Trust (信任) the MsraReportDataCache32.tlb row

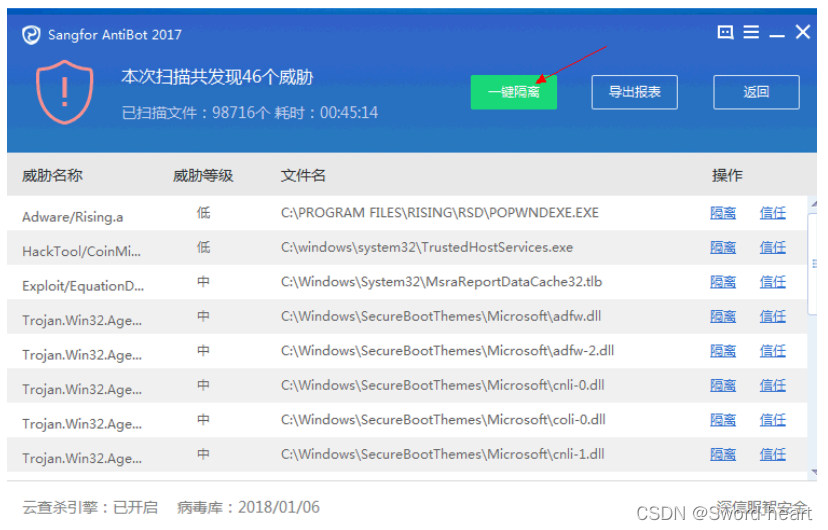pos(773,282)
